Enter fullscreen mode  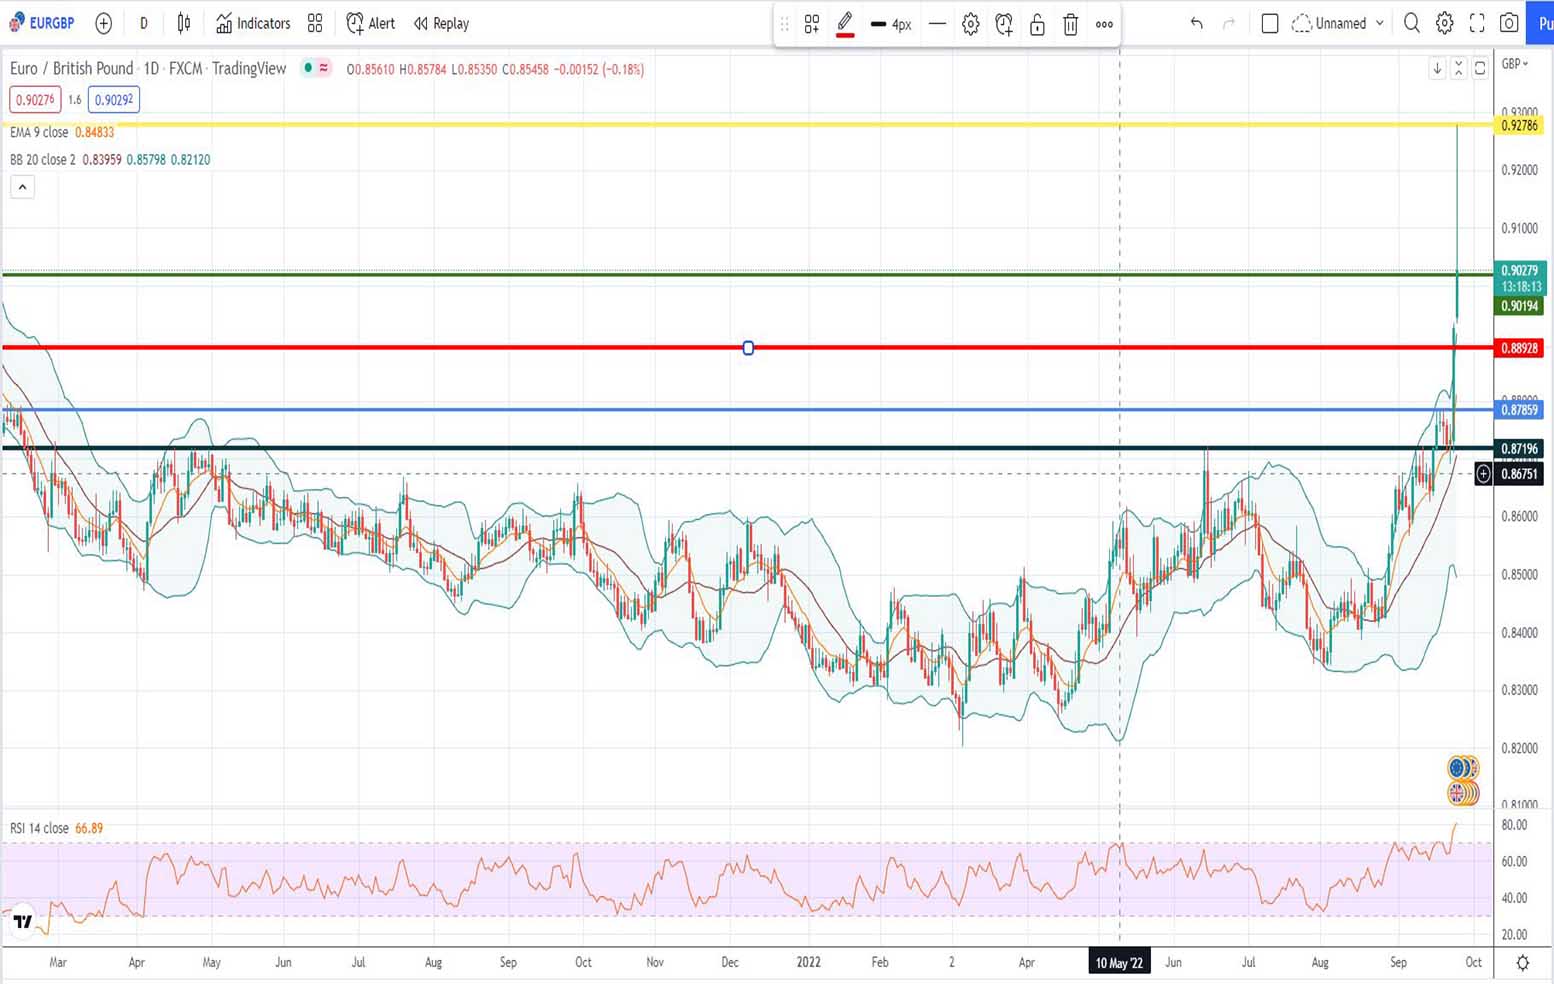coord(1477,23)
